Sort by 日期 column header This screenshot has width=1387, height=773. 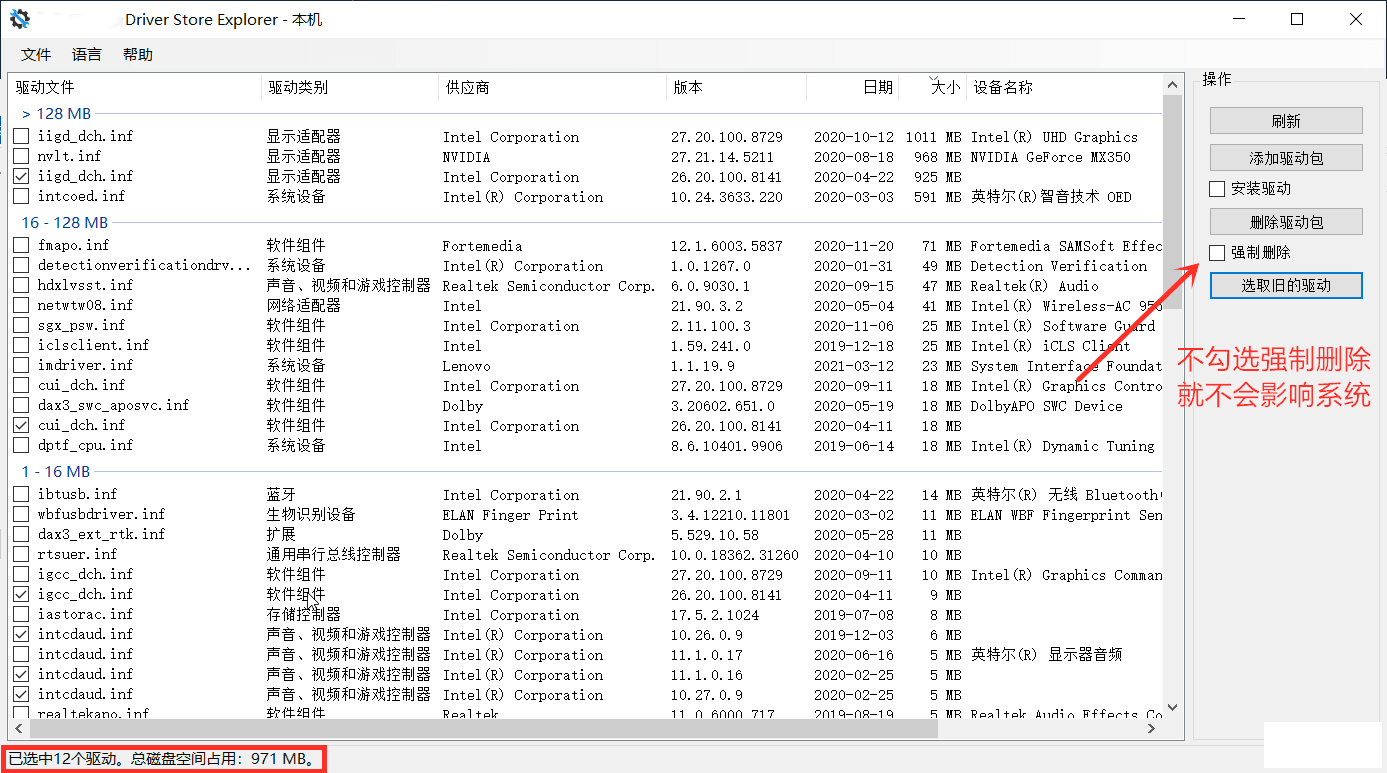pyautogui.click(x=852, y=88)
